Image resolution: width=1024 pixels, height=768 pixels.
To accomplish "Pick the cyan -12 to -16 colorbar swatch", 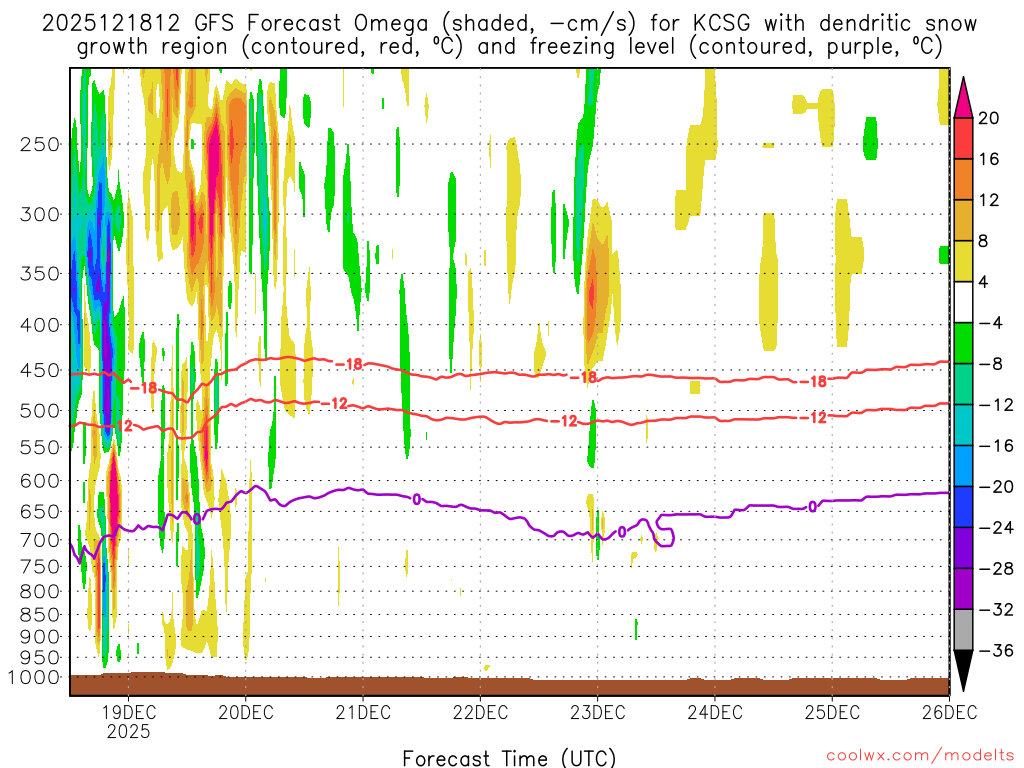I will point(963,425).
